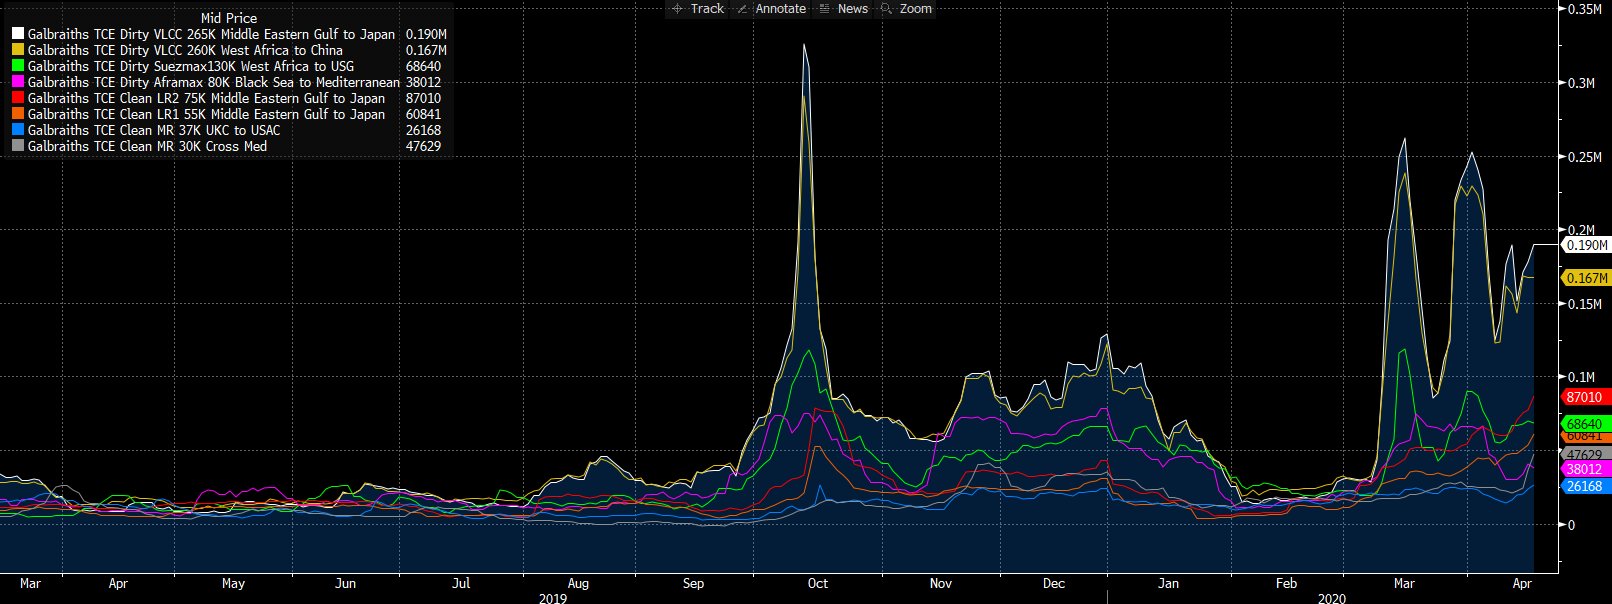The image size is (1612, 604).
Task: Click the Nov label on the time axis
Action: [941, 583]
